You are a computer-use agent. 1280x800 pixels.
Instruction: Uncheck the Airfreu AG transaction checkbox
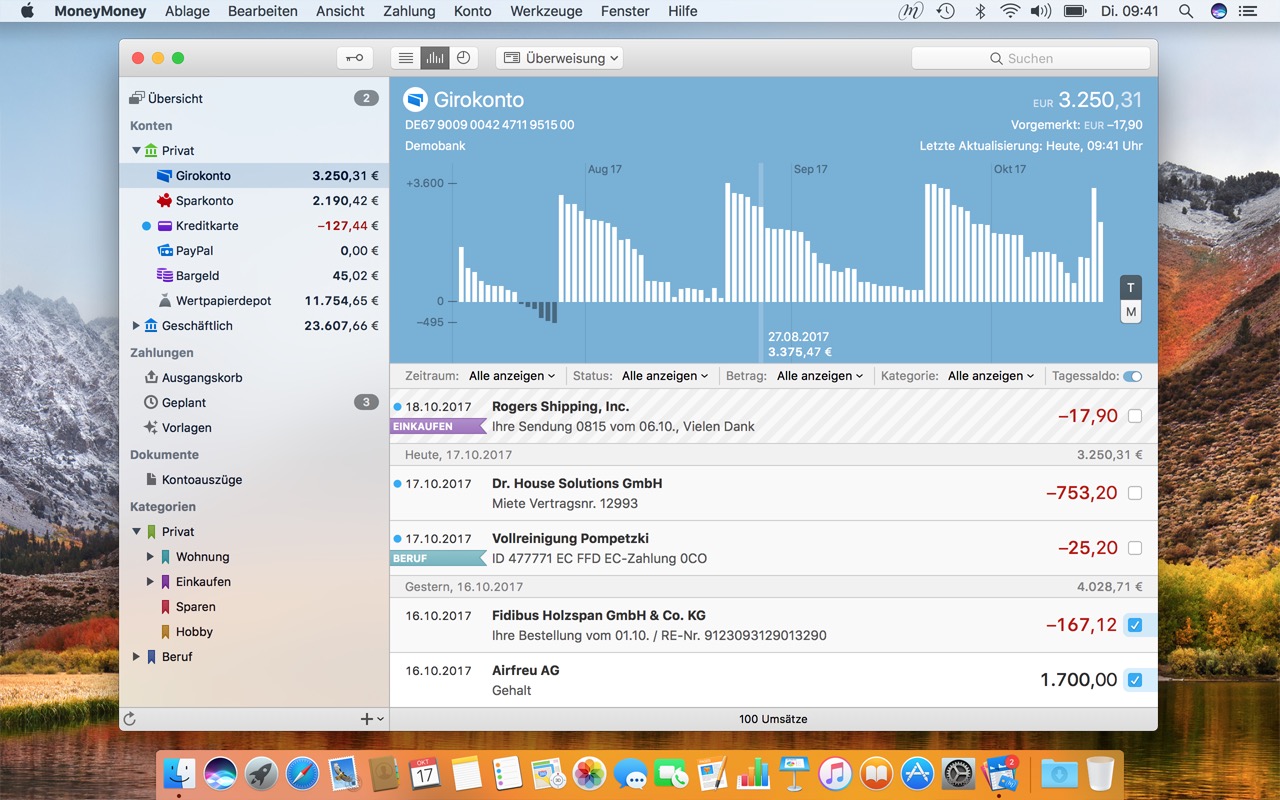point(1135,680)
